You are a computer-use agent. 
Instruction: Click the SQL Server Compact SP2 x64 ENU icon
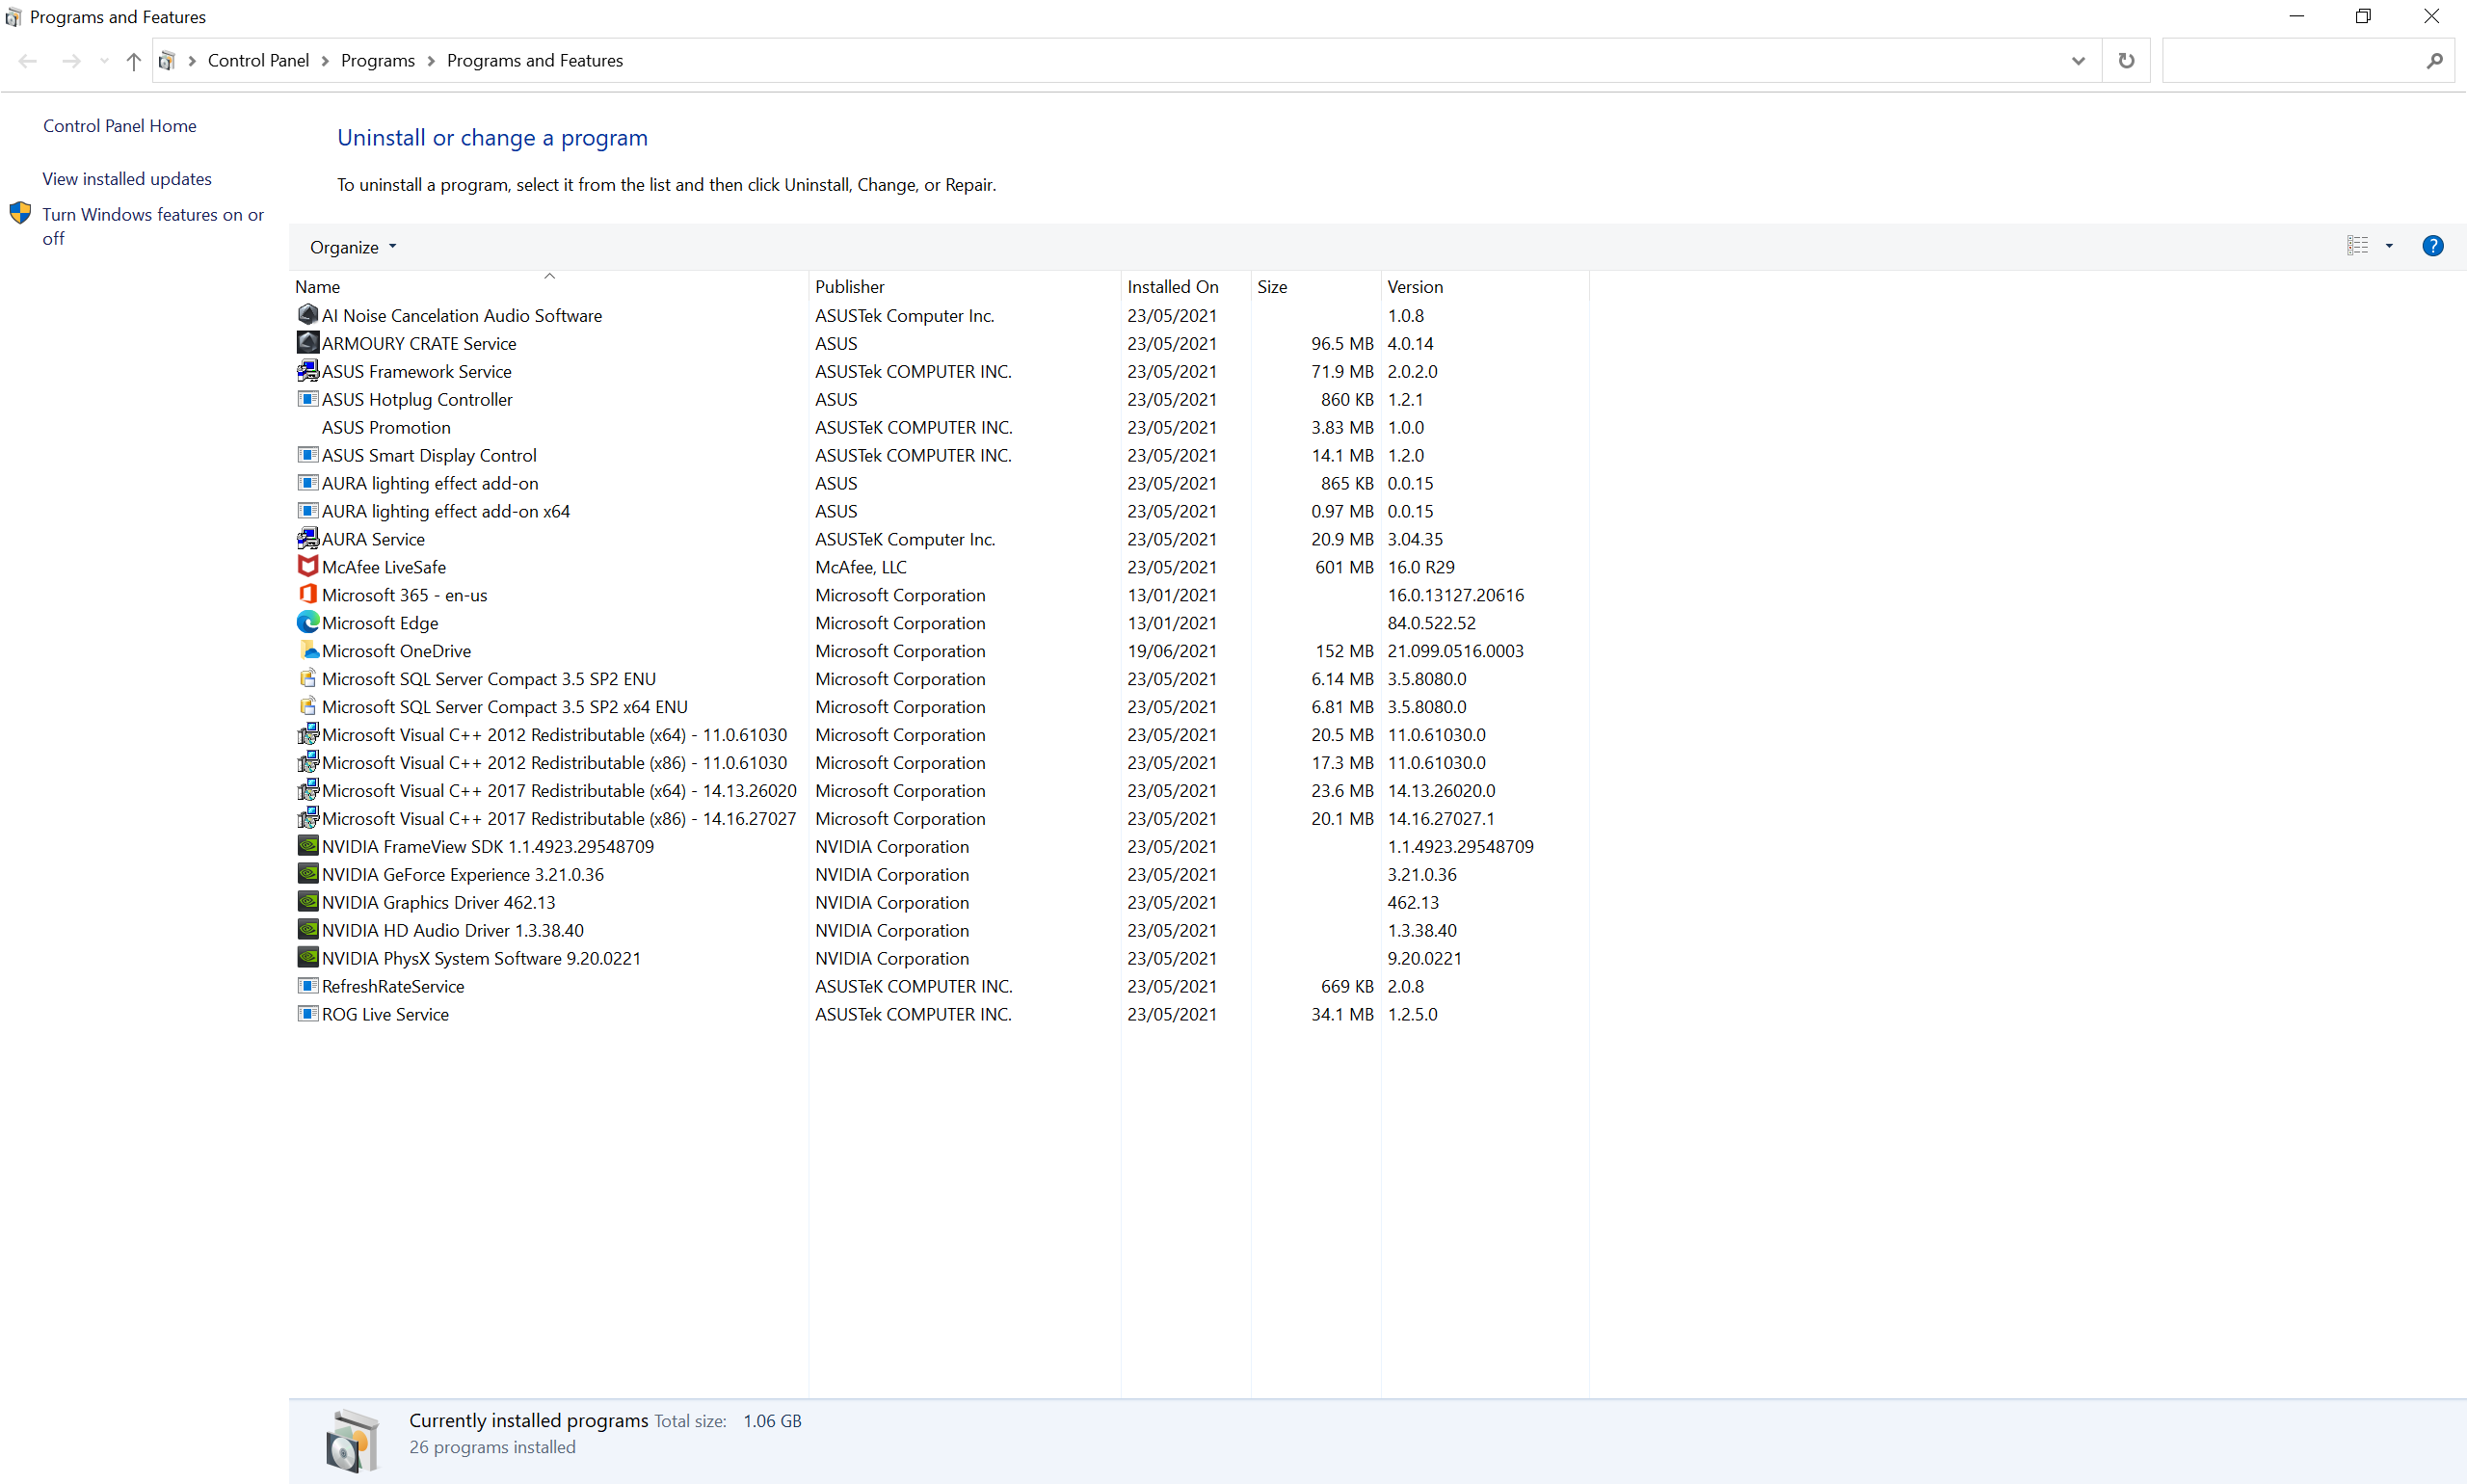(308, 706)
